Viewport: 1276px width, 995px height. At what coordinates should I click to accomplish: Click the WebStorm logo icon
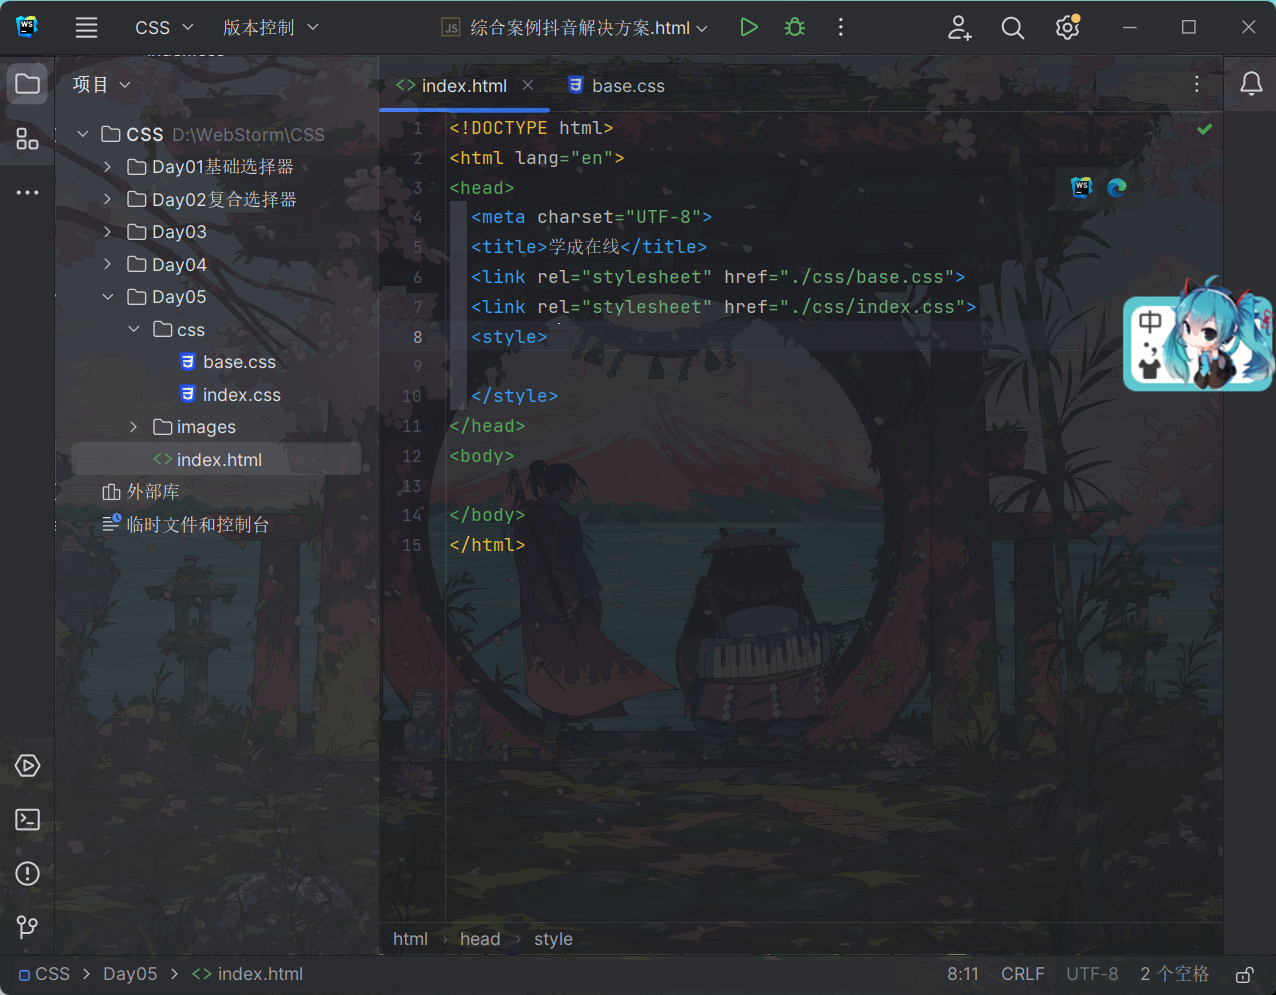pos(27,27)
